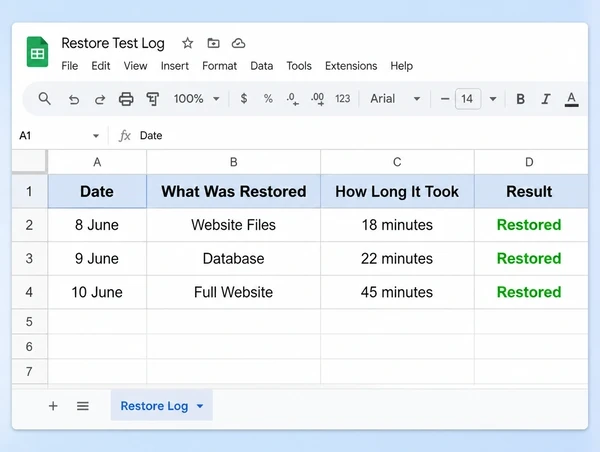Open the name box A1 dropdown arrow
This screenshot has height=452, width=600.
pos(96,135)
